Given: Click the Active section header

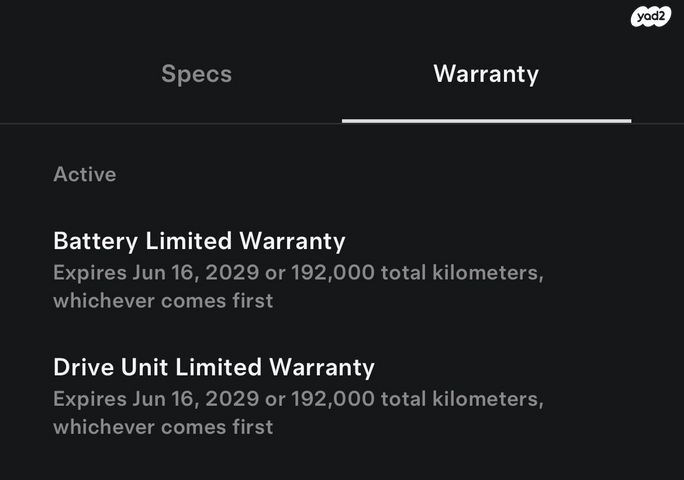Looking at the screenshot, I should click(85, 174).
